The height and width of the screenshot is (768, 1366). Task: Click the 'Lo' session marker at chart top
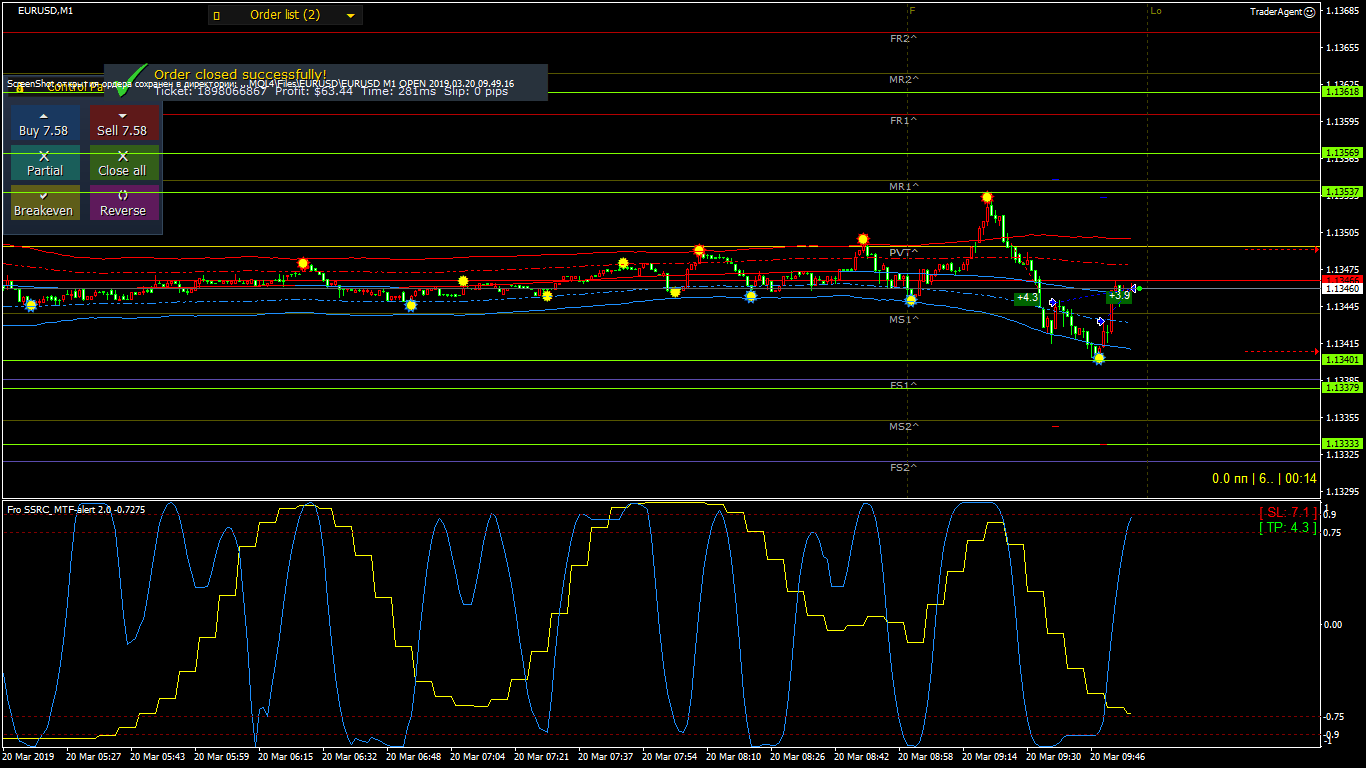pos(1156,11)
